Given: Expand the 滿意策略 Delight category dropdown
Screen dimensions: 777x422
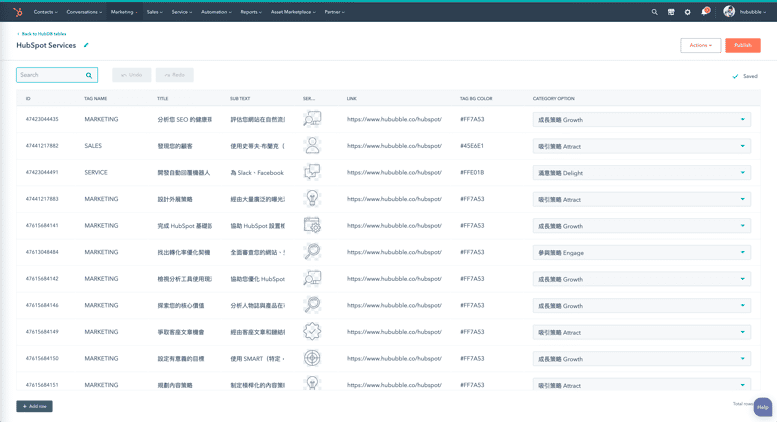Looking at the screenshot, I should (742, 173).
